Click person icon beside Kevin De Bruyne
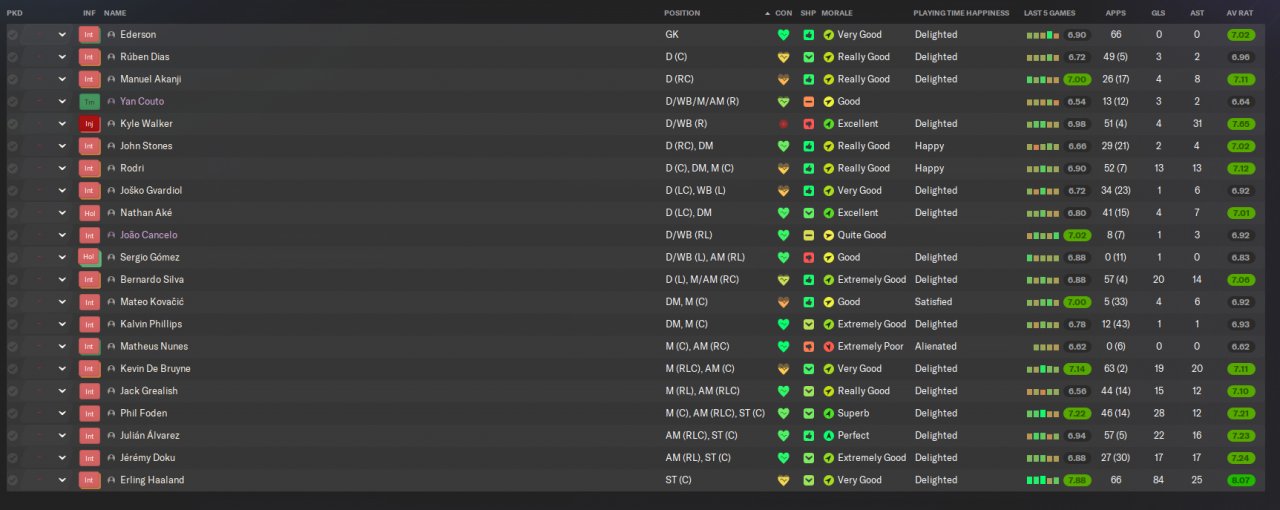 [111, 369]
